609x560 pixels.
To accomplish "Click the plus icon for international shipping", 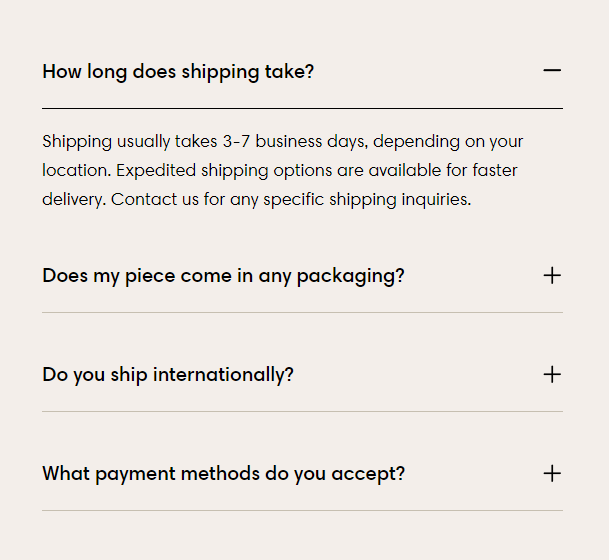I will click(x=552, y=374).
